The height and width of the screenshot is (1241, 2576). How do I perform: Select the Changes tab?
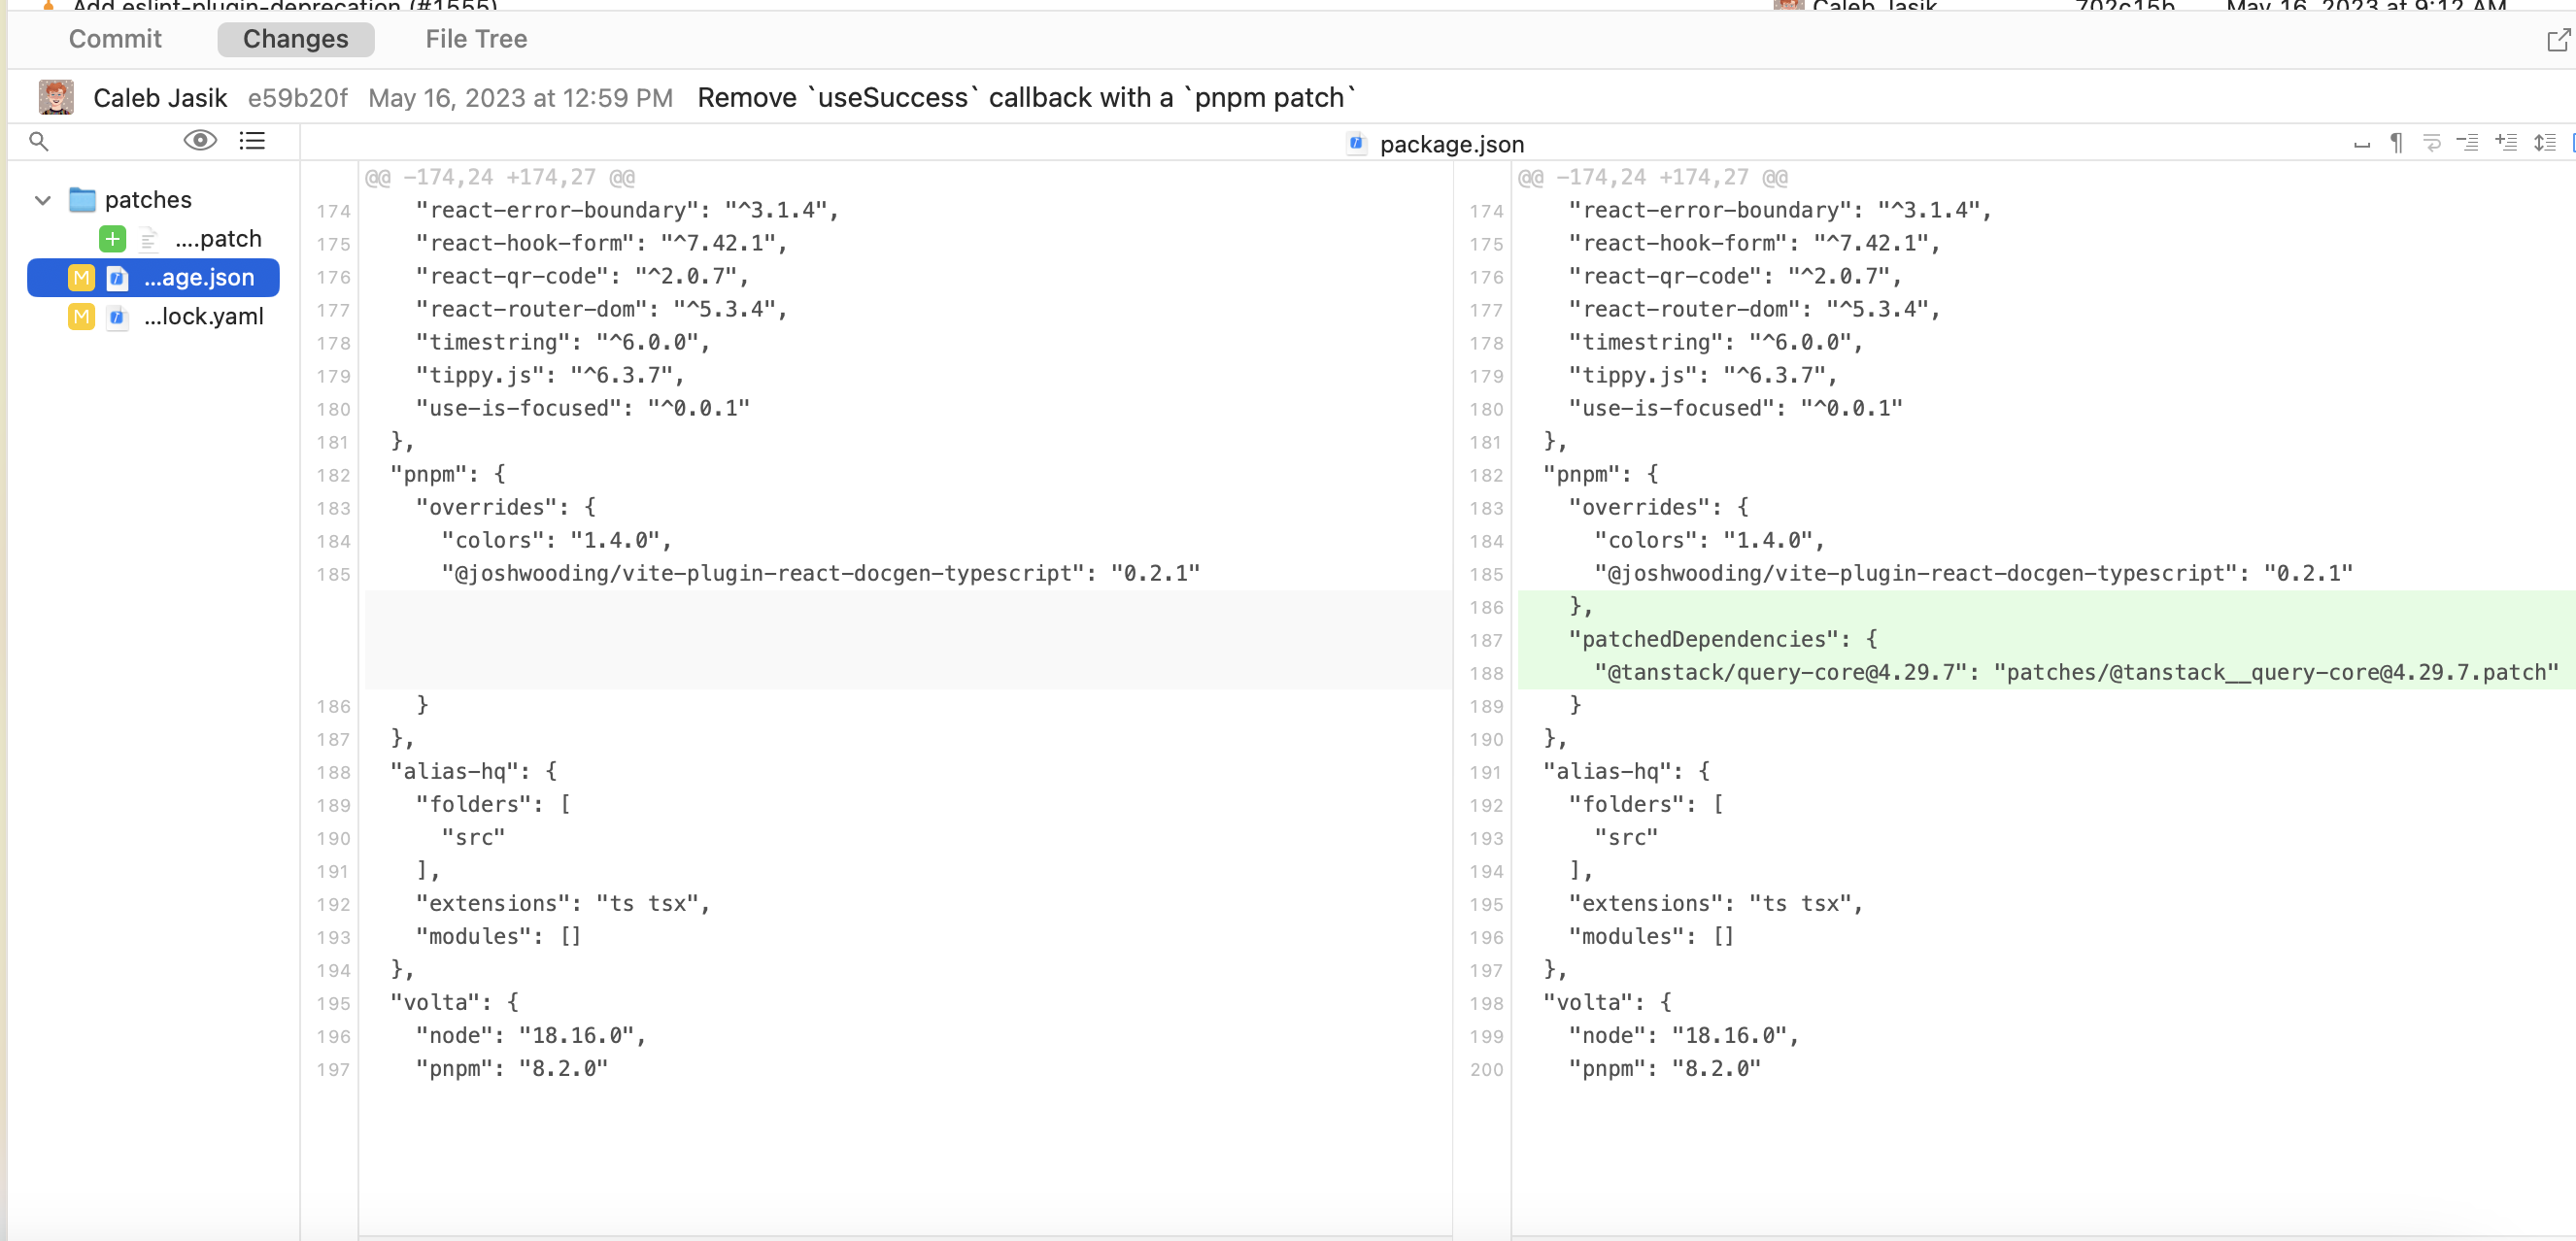tap(295, 39)
